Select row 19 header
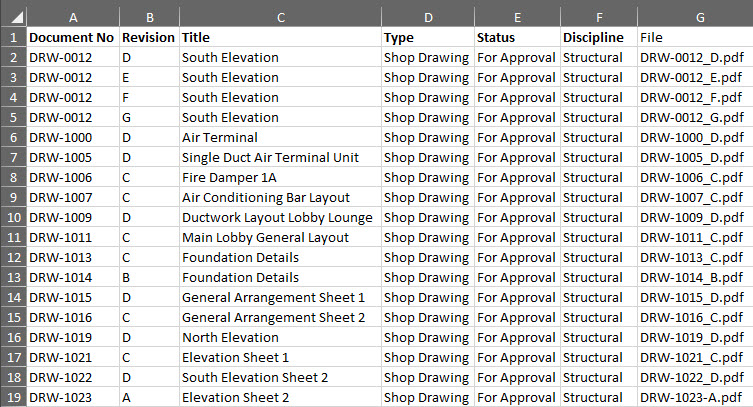The width and height of the screenshot is (753, 407). 13,397
